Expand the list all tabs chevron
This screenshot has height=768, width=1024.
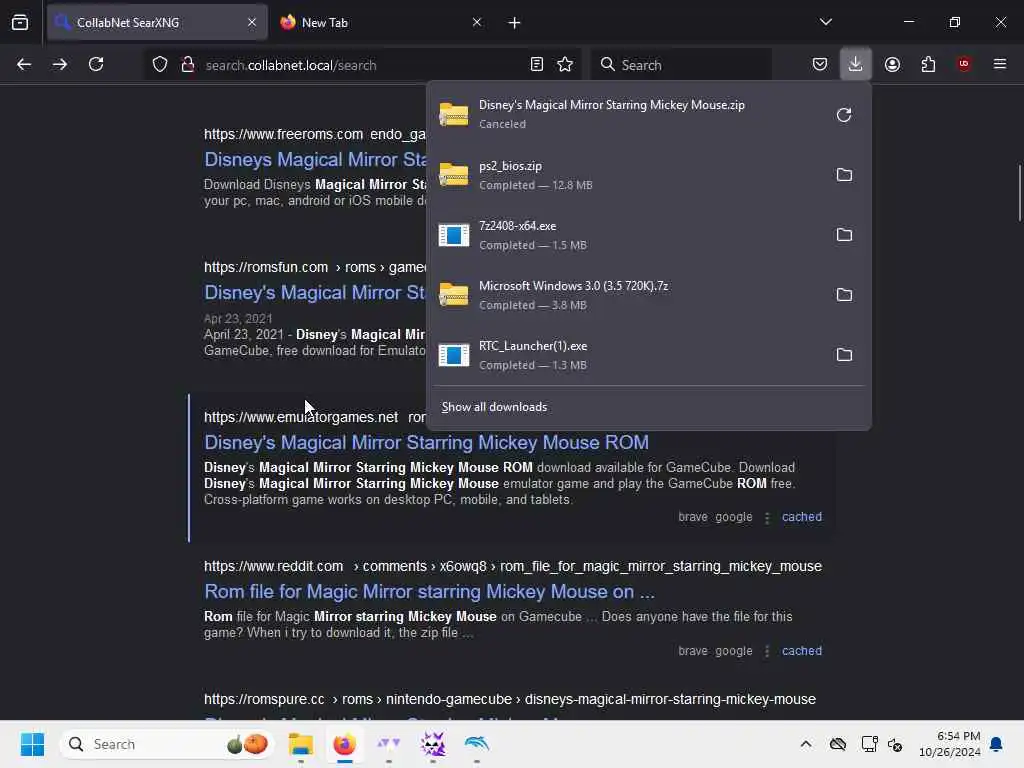coord(825,22)
